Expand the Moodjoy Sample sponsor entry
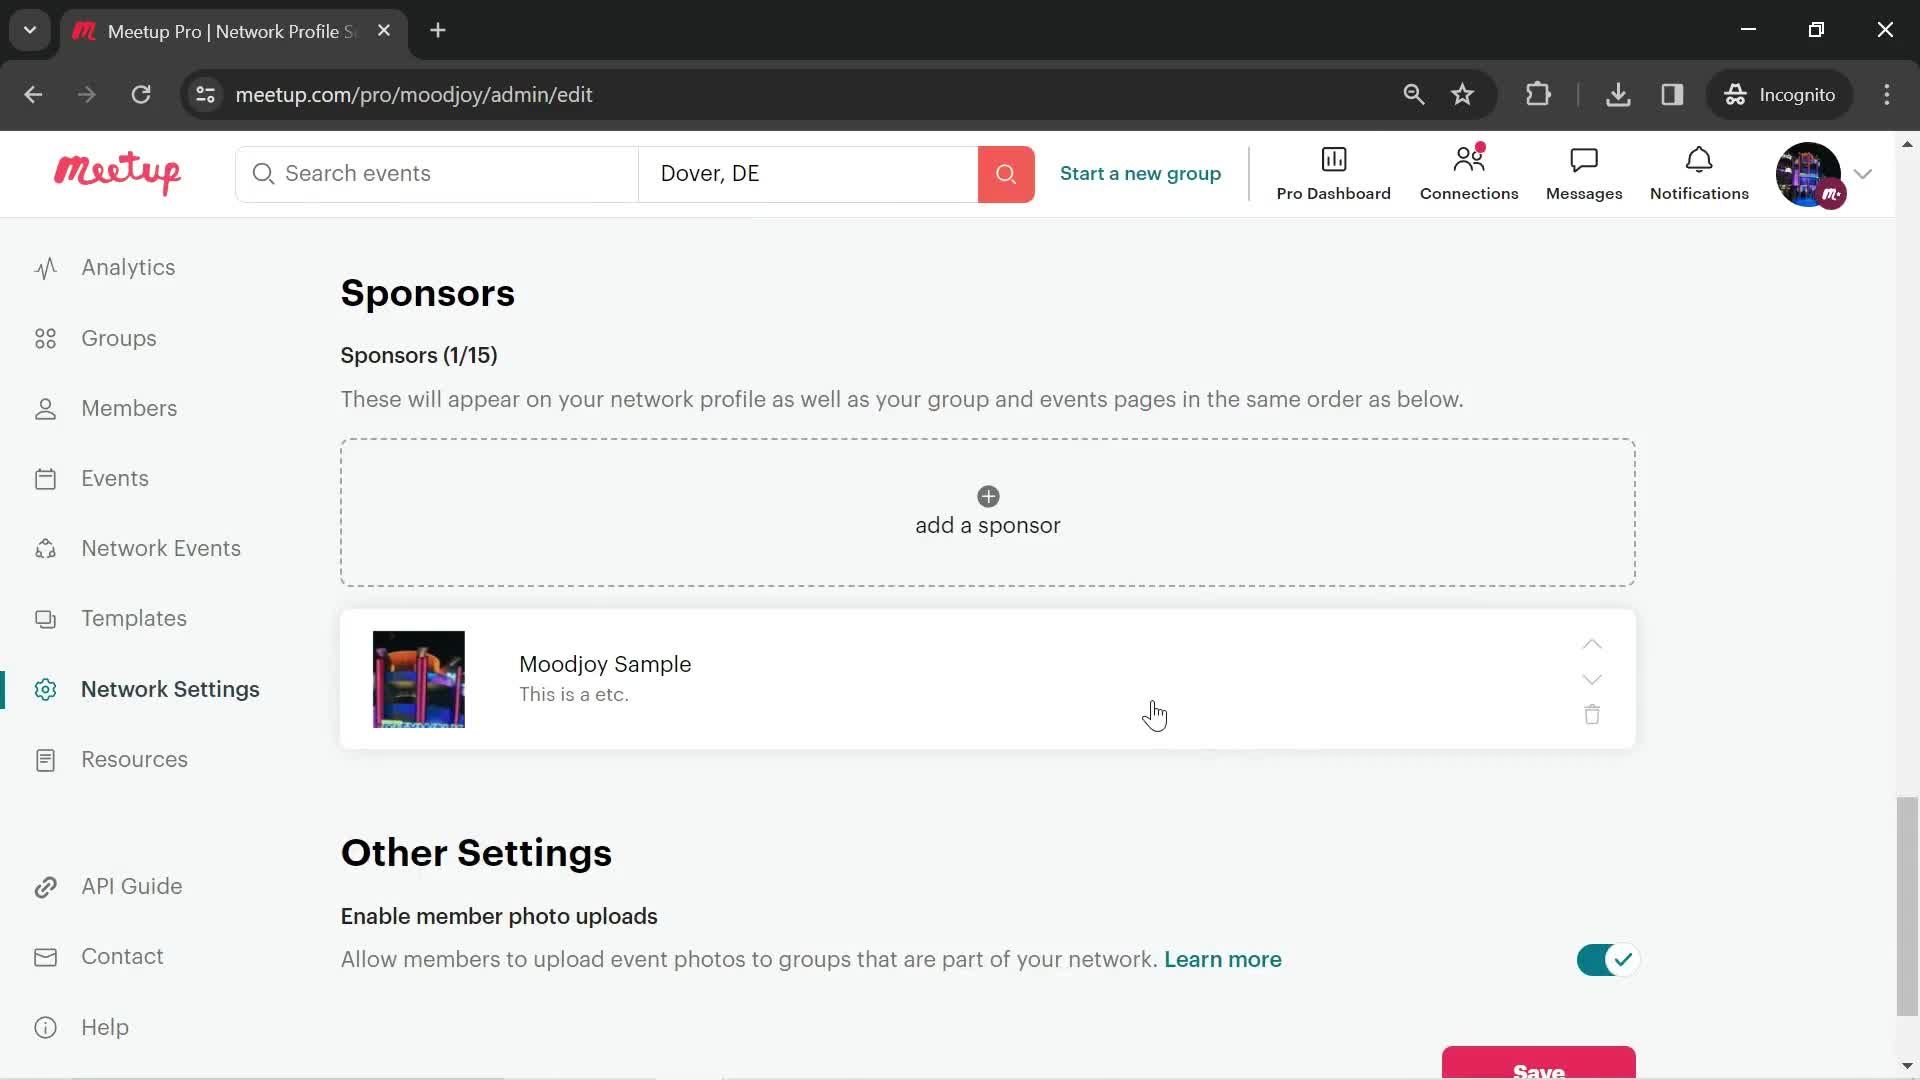Image resolution: width=1920 pixels, height=1080 pixels. point(1592,679)
